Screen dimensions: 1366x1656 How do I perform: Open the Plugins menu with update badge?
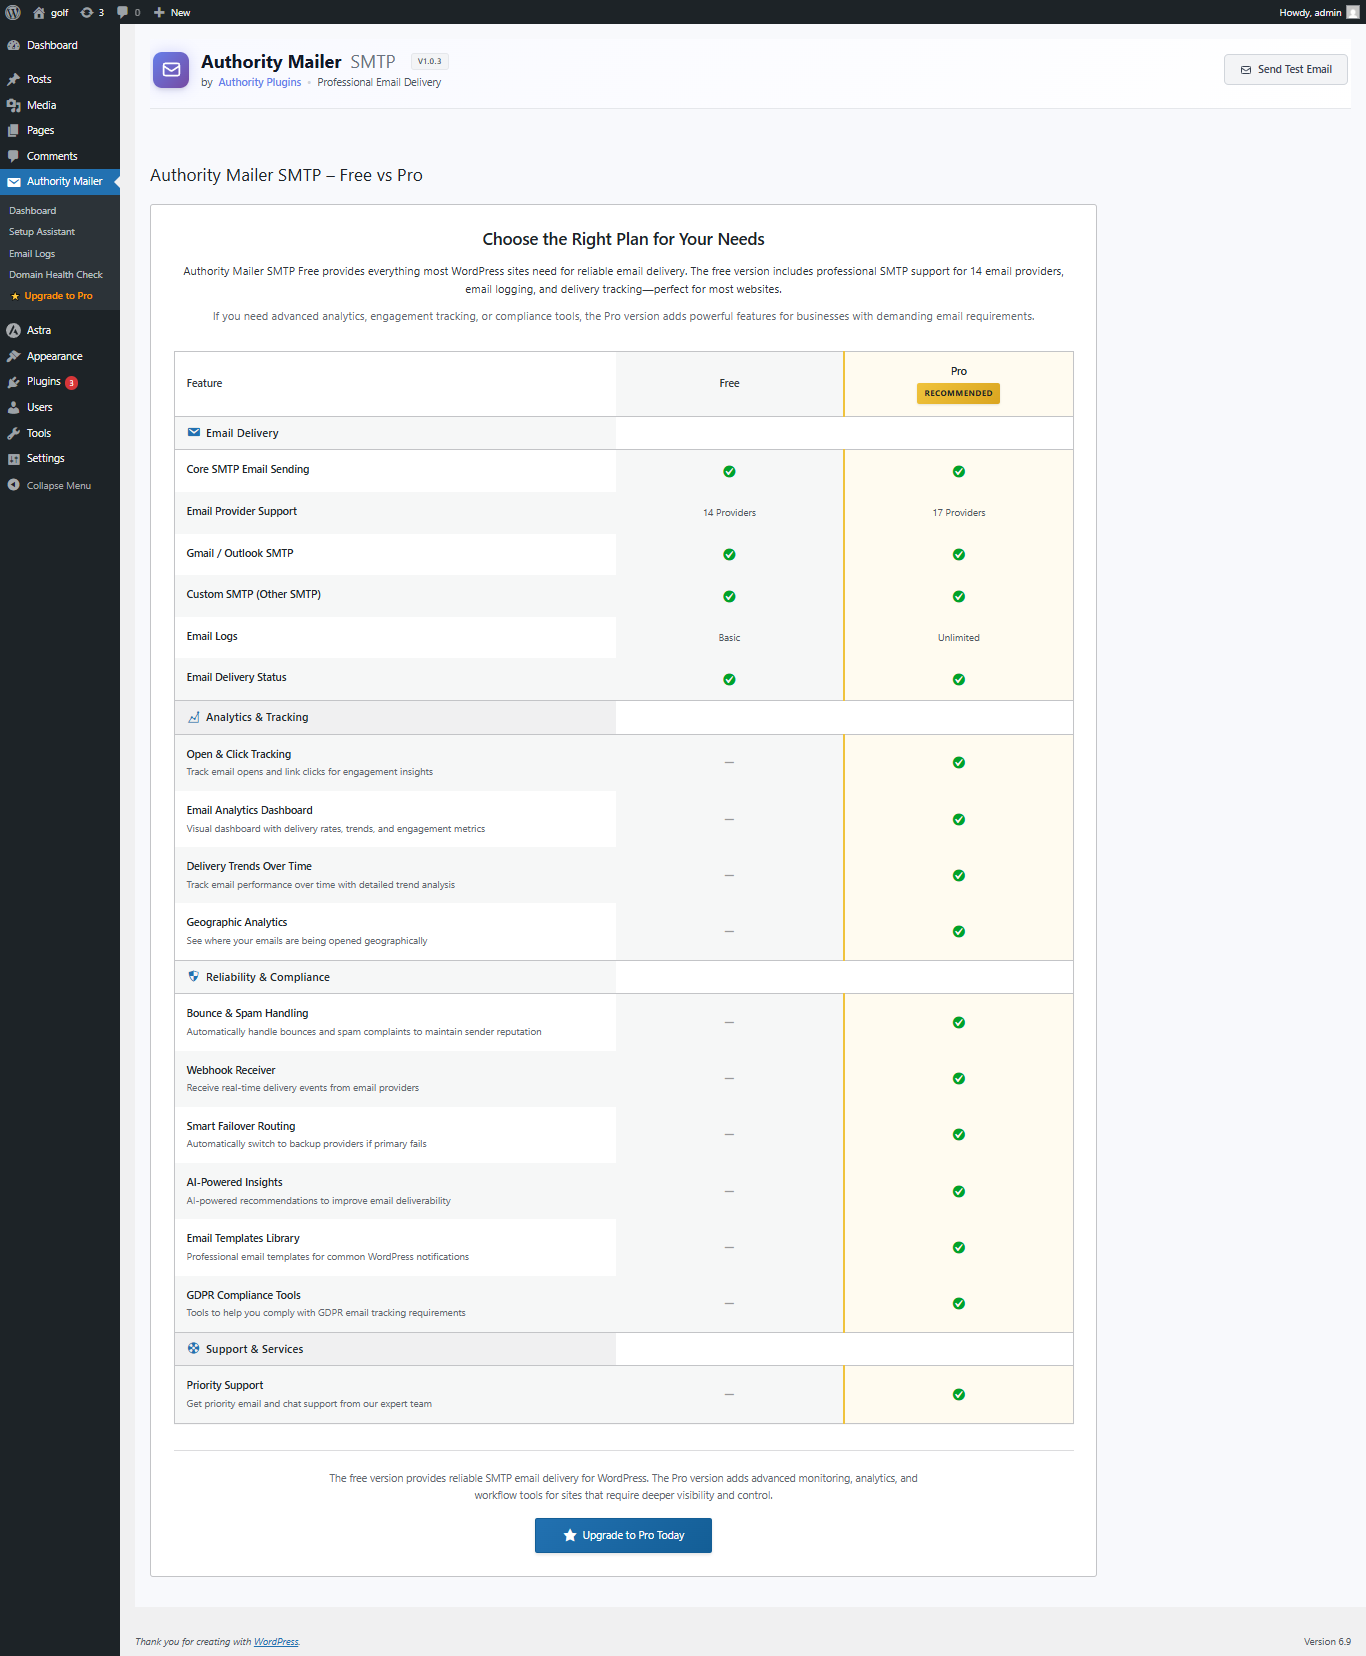click(x=44, y=382)
